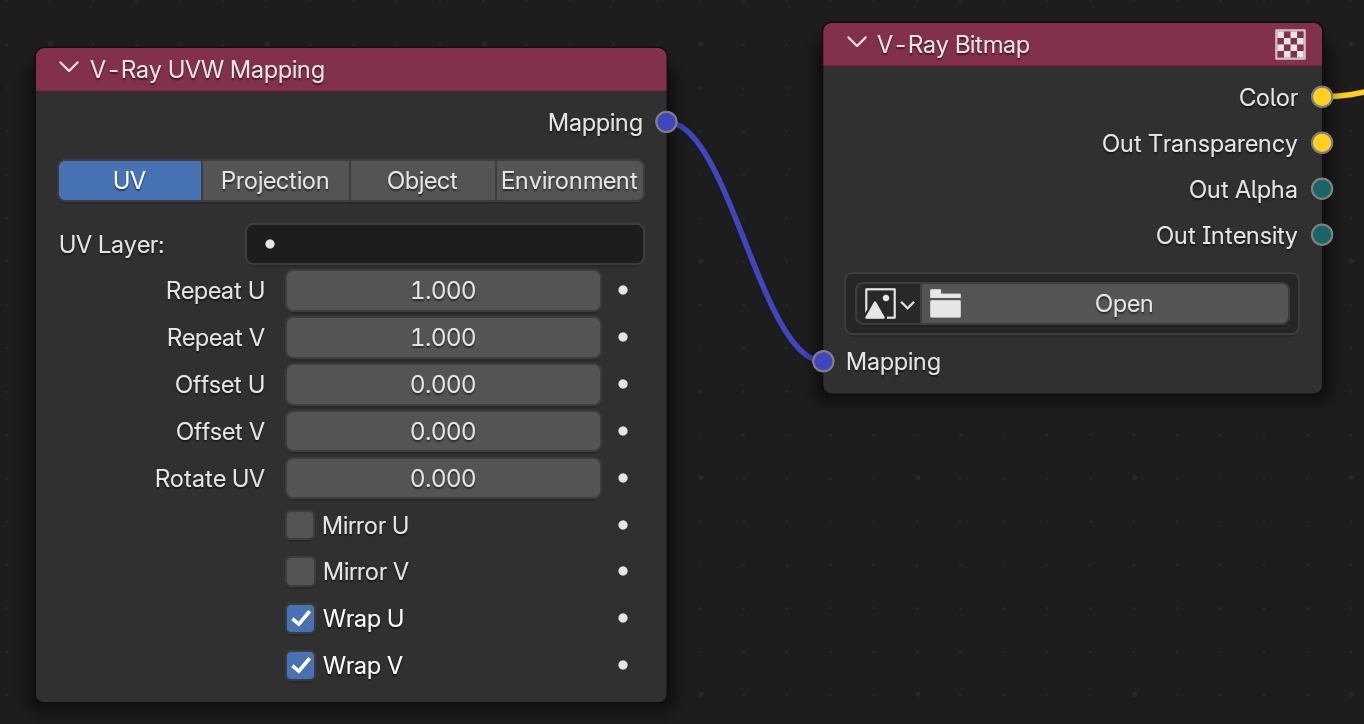
Task: Switch to the Projection tab
Action: tap(275, 181)
